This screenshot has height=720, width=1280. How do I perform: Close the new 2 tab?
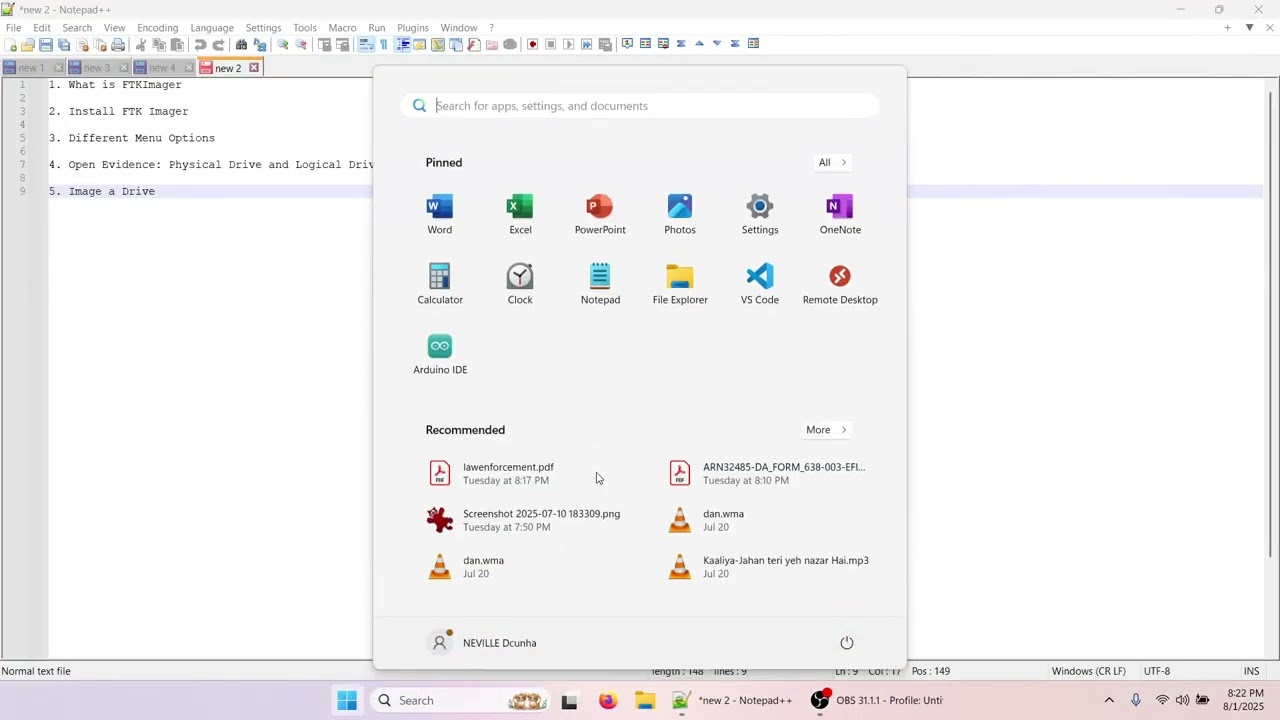[254, 68]
